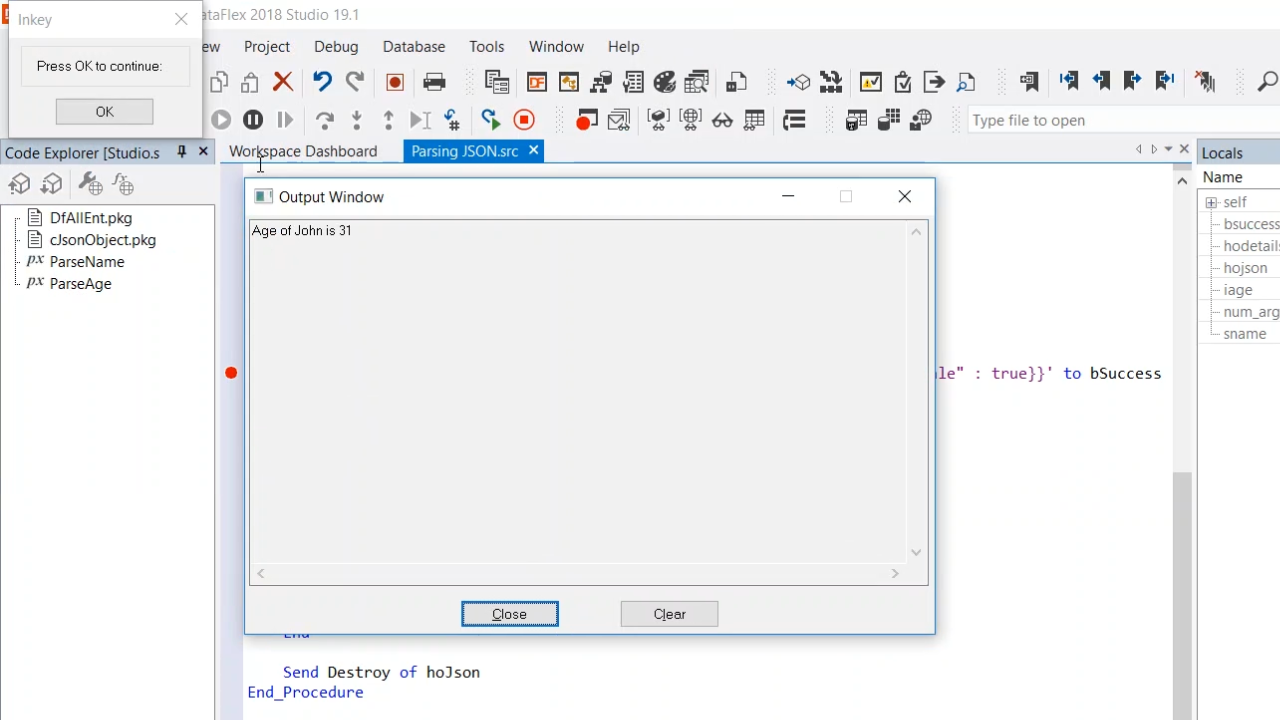Open the Database menu
The width and height of the screenshot is (1280, 720).
click(414, 47)
